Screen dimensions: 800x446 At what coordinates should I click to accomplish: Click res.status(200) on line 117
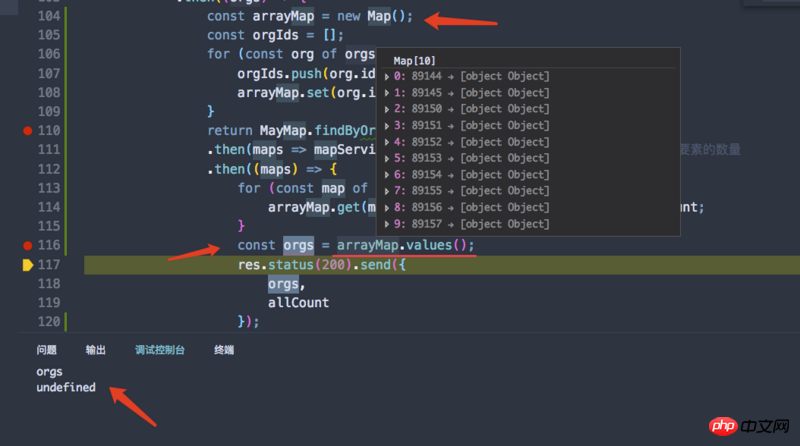tap(294, 265)
